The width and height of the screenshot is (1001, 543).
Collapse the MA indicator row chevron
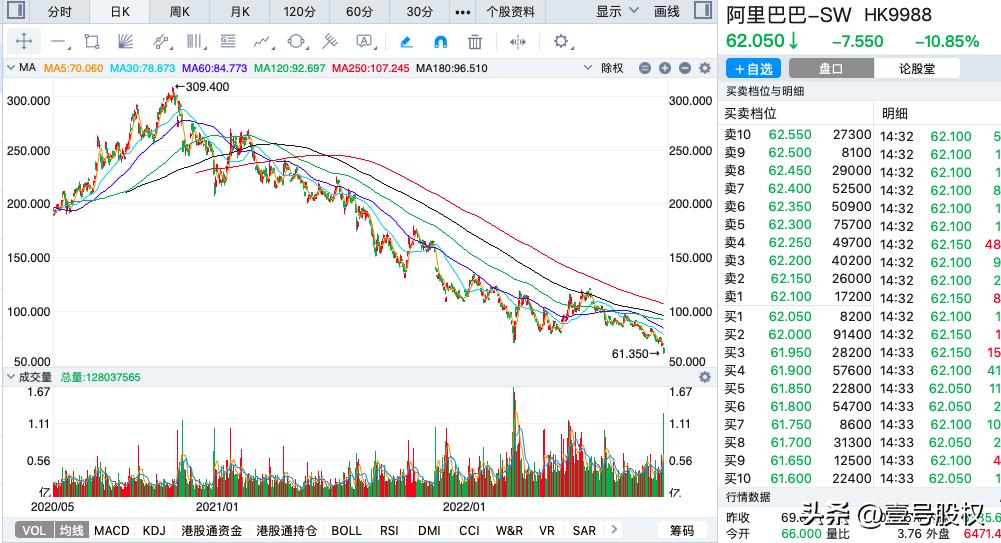[x=10, y=68]
